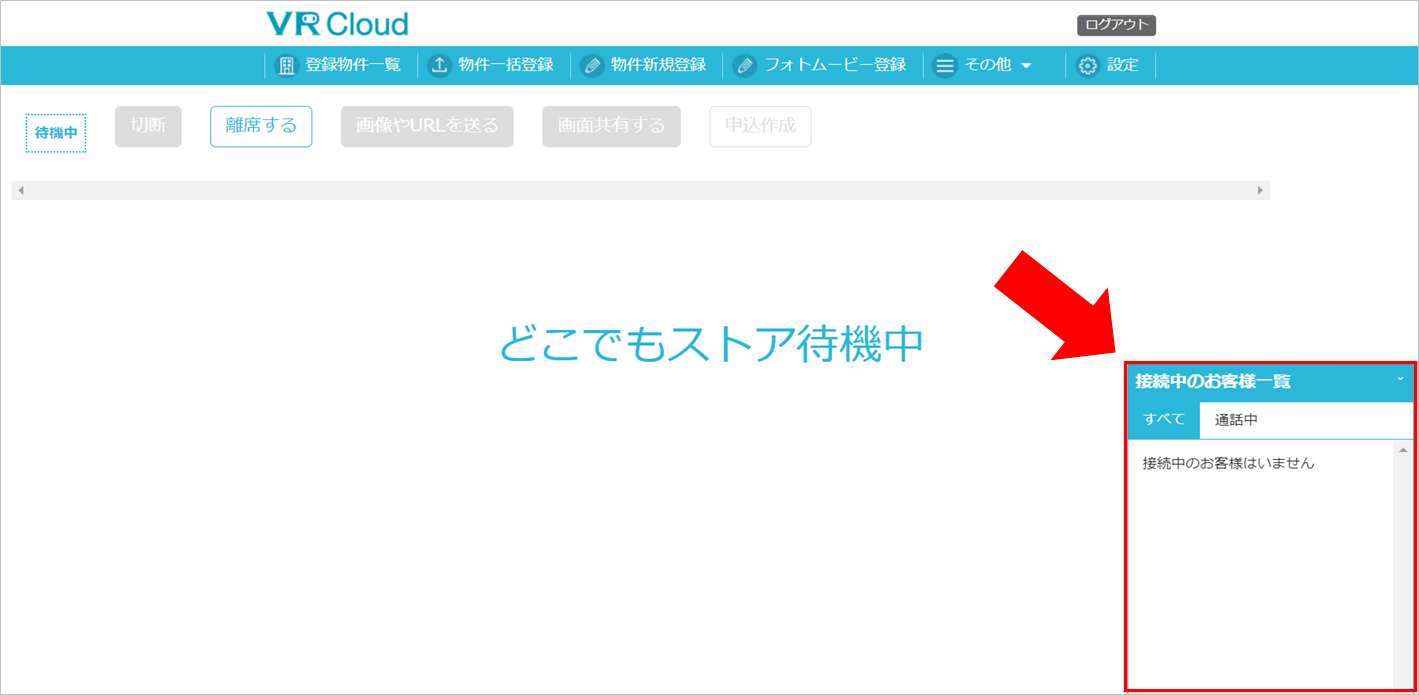Click the 申込作成 button
1419x695 pixels.
point(760,126)
